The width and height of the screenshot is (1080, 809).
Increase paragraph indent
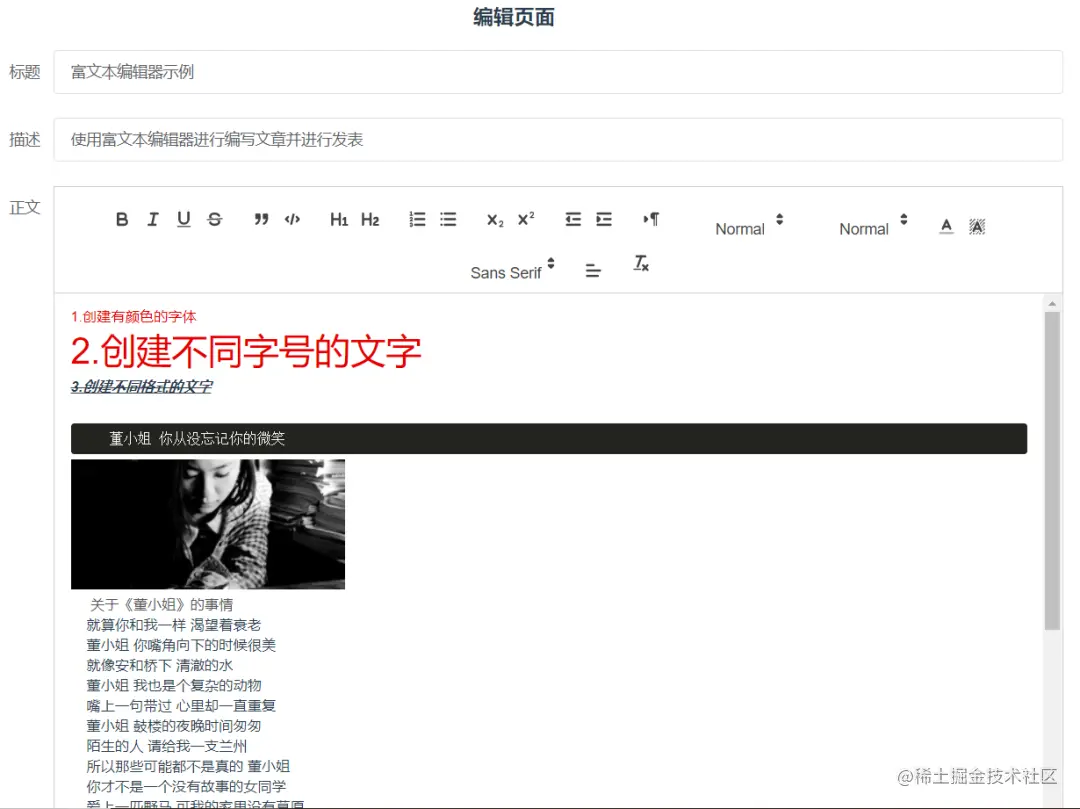click(604, 220)
